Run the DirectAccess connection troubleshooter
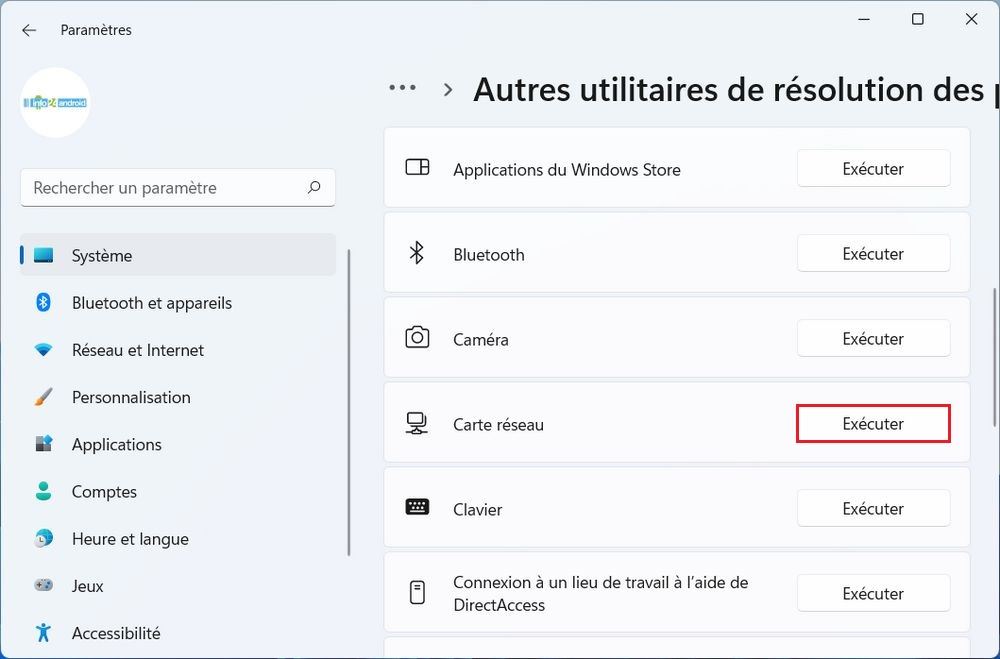Image resolution: width=1000 pixels, height=659 pixels. click(x=873, y=594)
